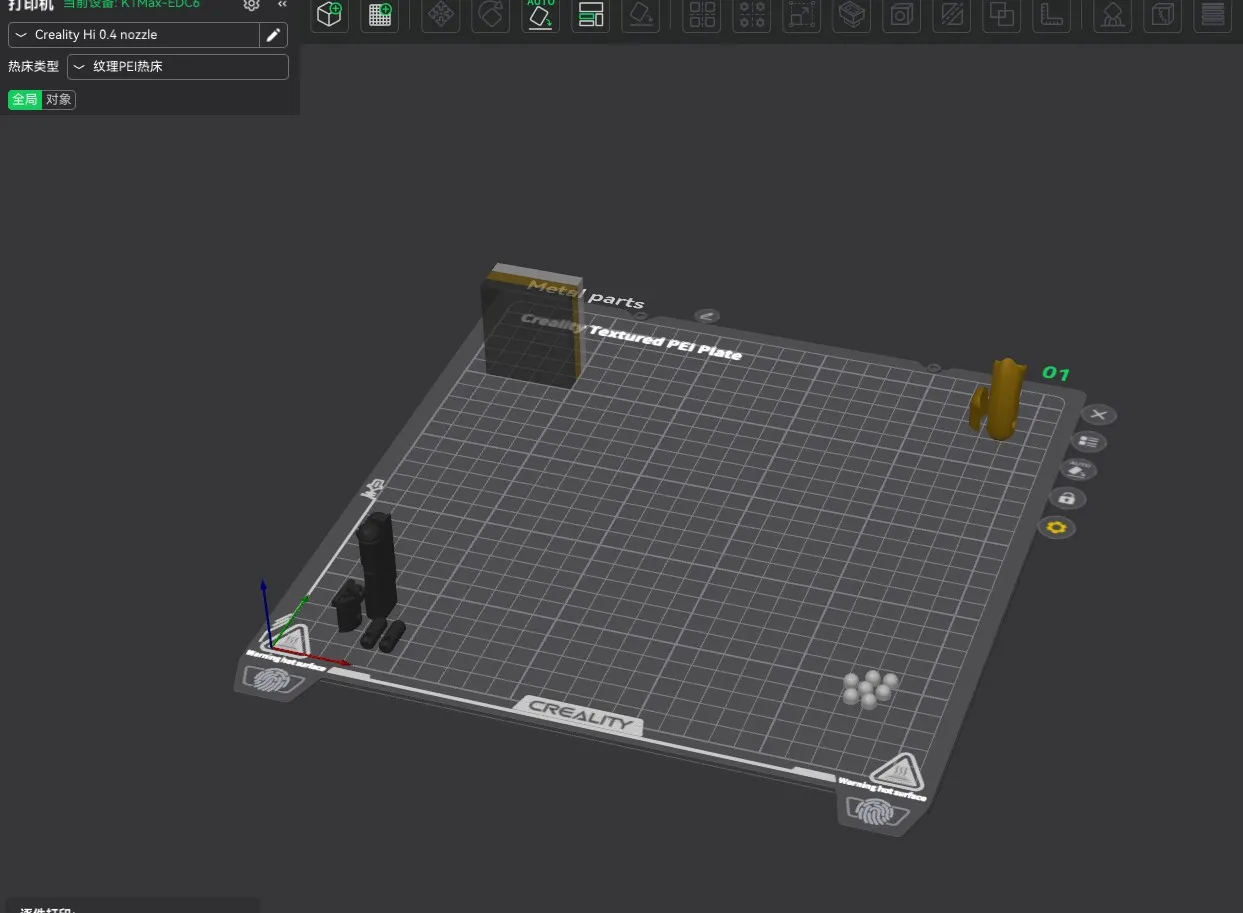The image size is (1243, 913).
Task: Select the Move tool with four arrows
Action: [x=441, y=14]
